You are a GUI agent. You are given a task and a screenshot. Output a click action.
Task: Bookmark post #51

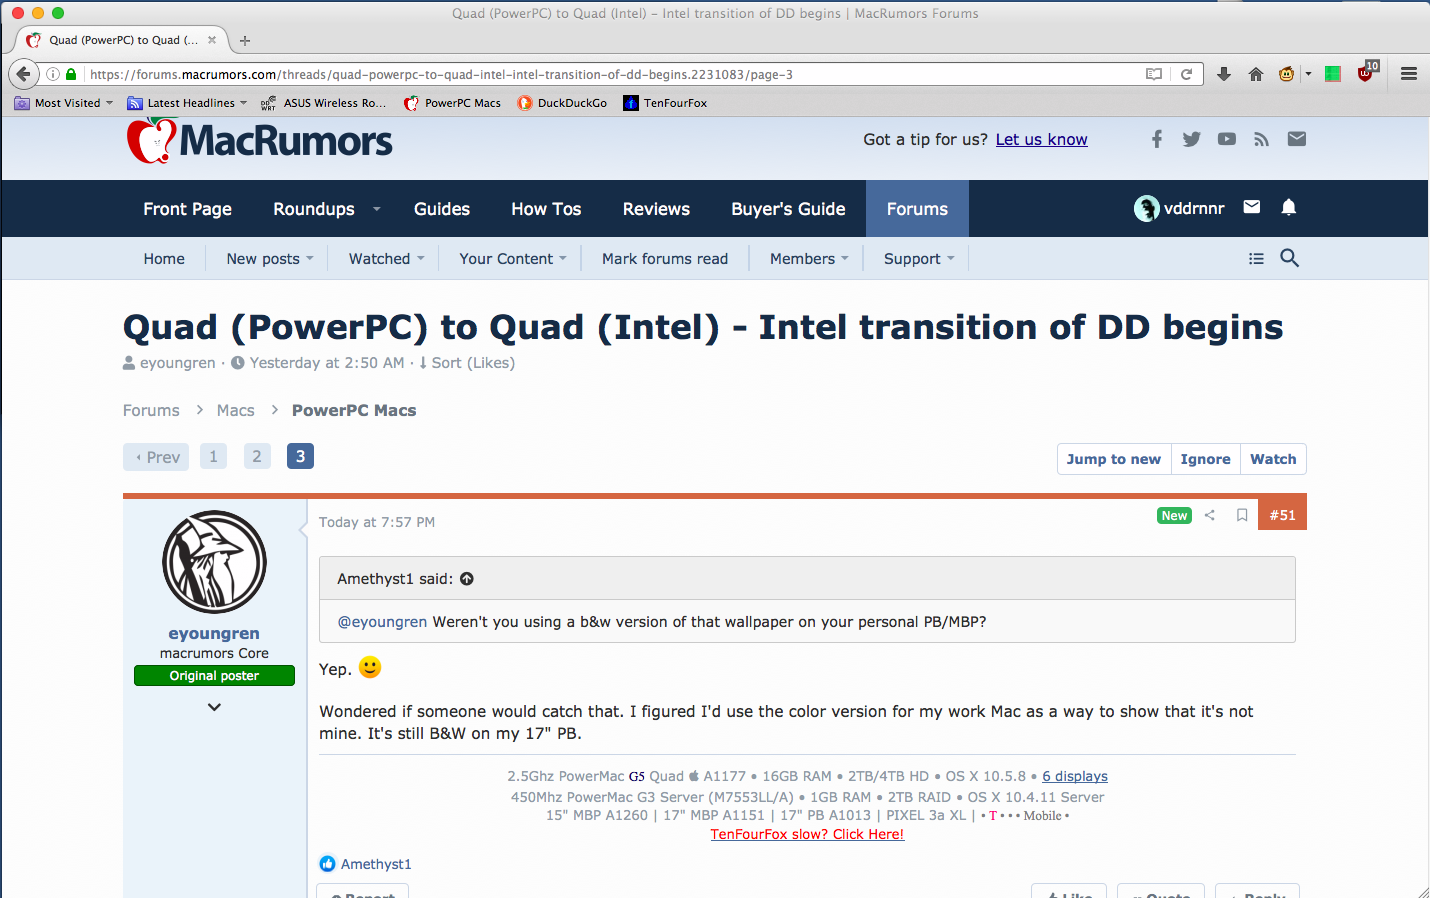pyautogui.click(x=1242, y=515)
